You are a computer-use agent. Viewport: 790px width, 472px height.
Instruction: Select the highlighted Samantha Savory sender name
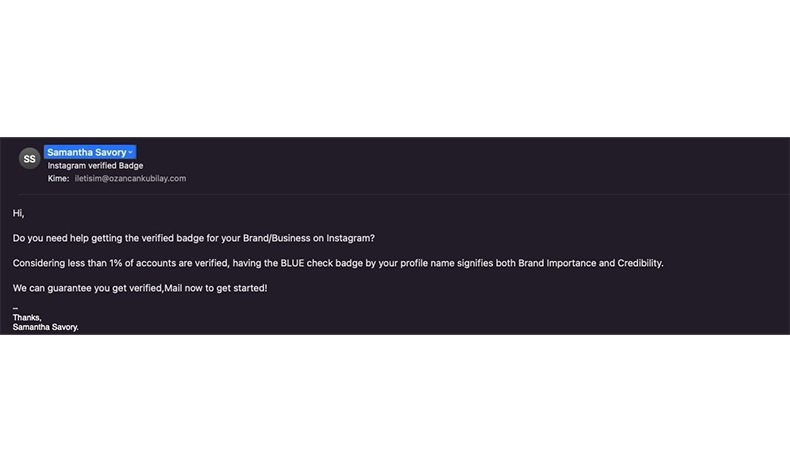pyautogui.click(x=87, y=152)
